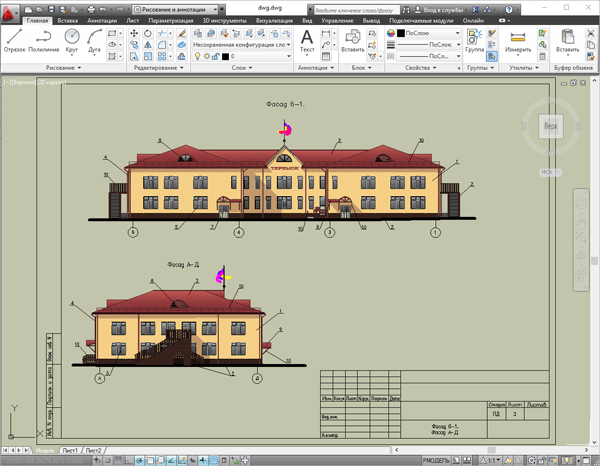Viewport: 600px width, 466px height.
Task: Toggle group selection button in Группы panel
Action: tap(492, 57)
